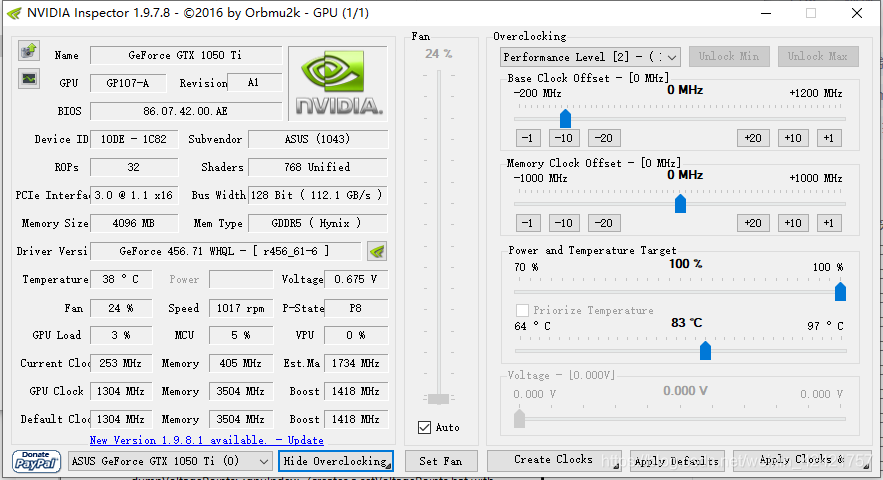Click the Subvendor field ASUS (1043)
Image resolution: width=883 pixels, height=480 pixels.
point(318,139)
